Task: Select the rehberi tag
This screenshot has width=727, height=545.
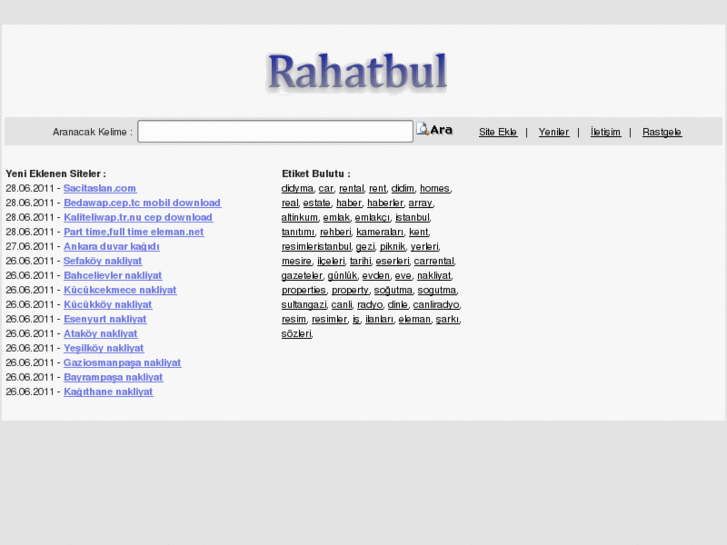Action: [x=336, y=232]
